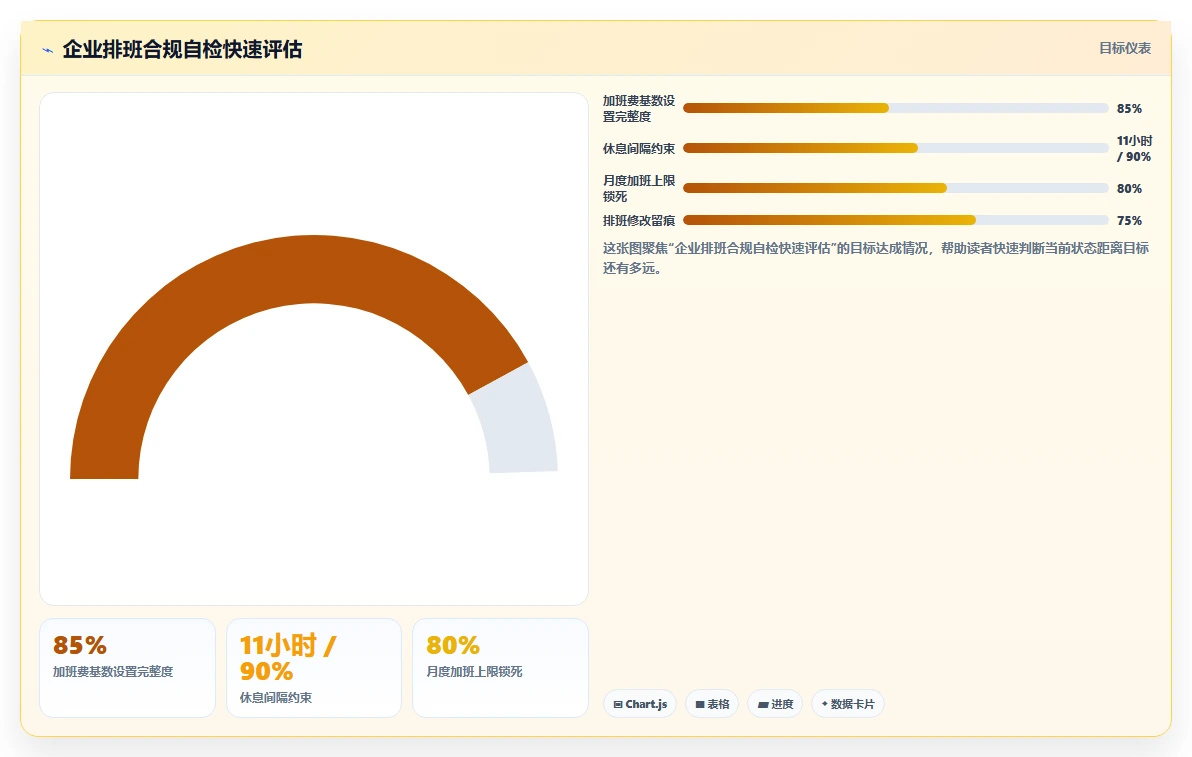Viewport: 1192px width, 757px height.
Task: Click the 80% value beside the progress bar
Action: click(1129, 188)
